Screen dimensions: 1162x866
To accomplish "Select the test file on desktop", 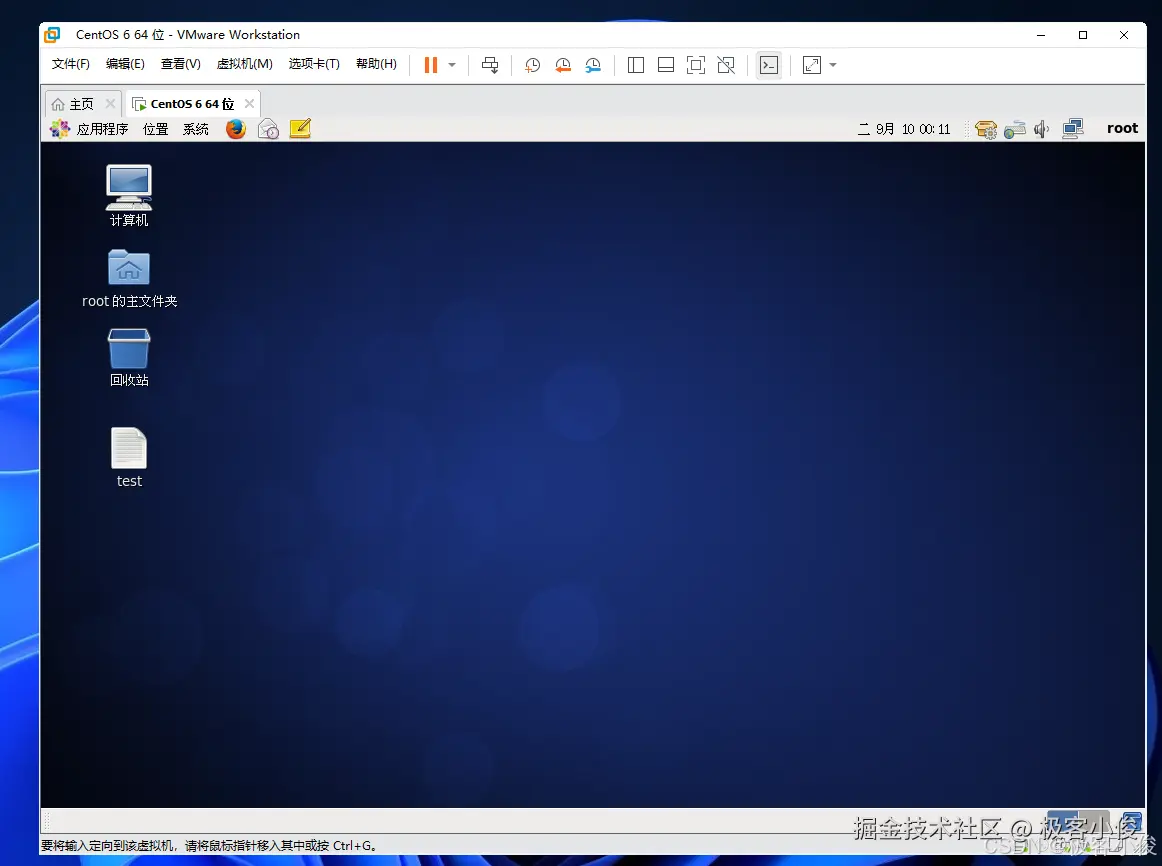I will [129, 458].
